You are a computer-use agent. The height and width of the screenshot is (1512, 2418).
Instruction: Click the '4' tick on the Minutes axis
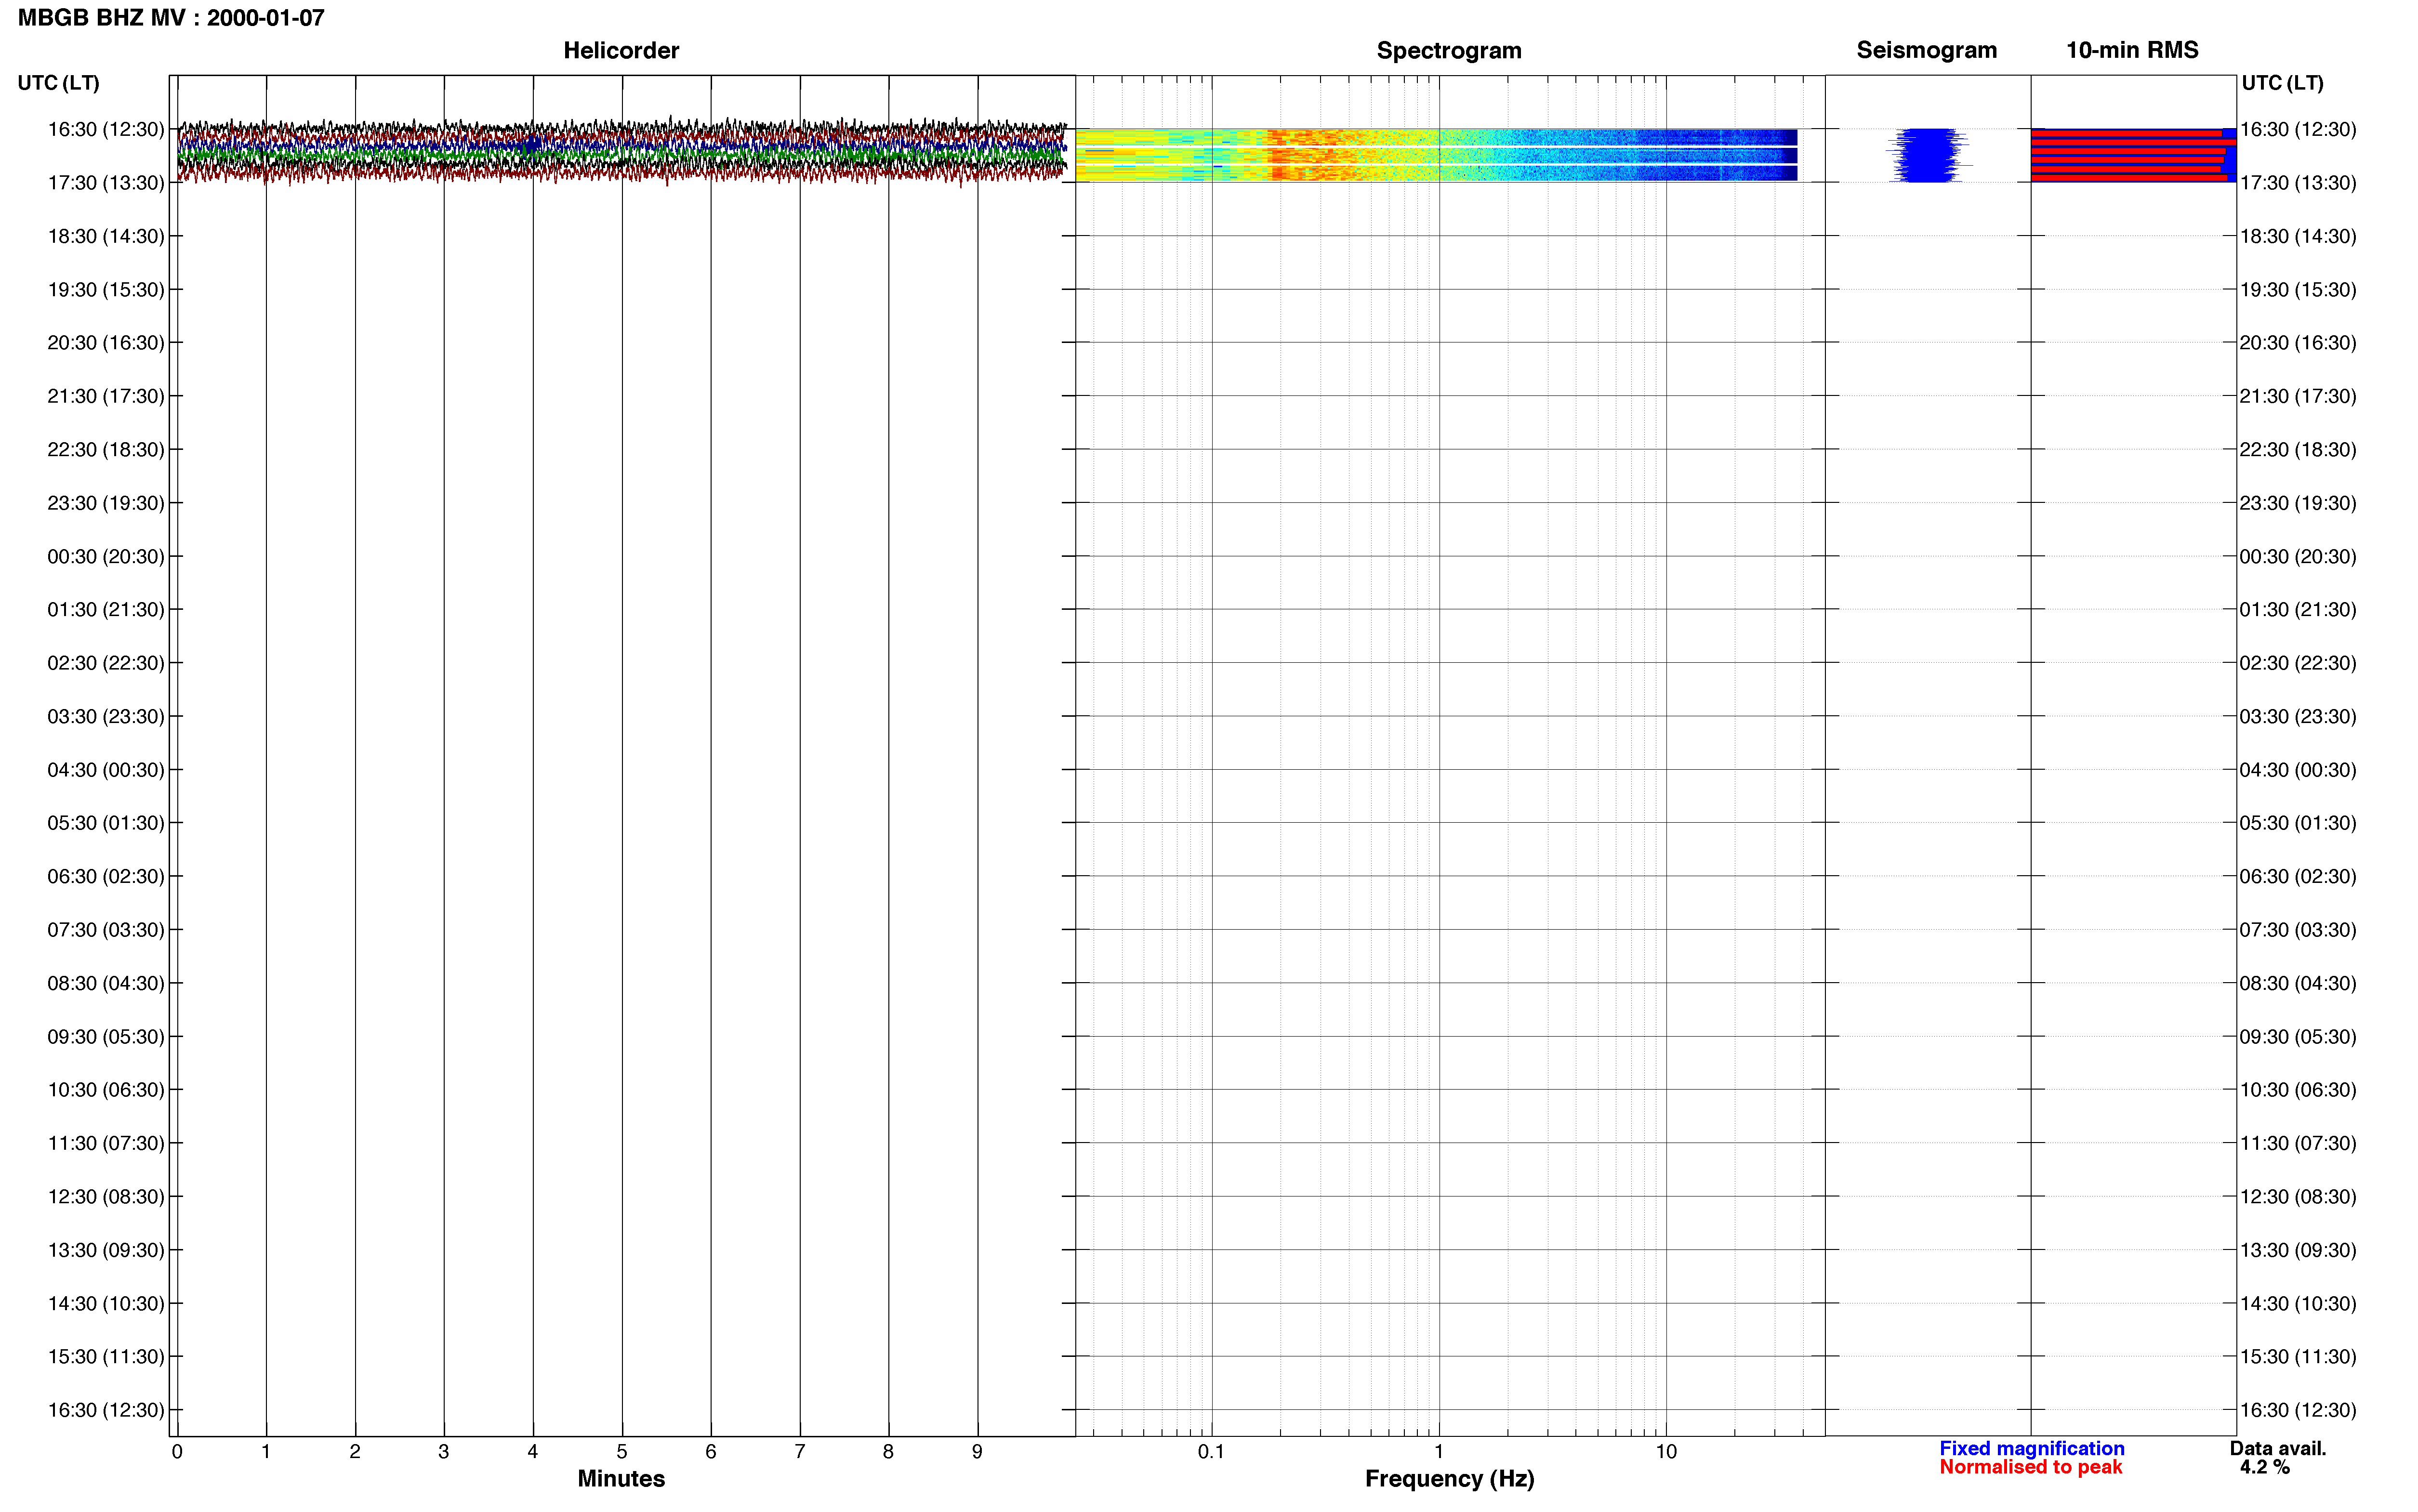click(533, 1452)
